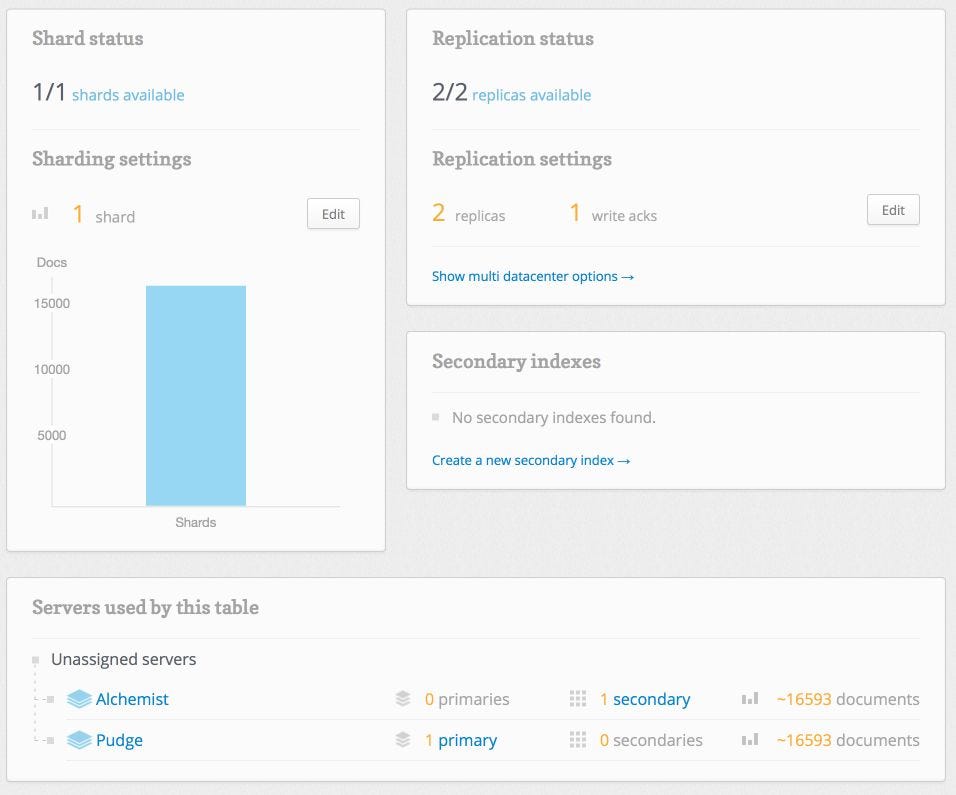Open Create a new secondary index

pyautogui.click(x=531, y=460)
